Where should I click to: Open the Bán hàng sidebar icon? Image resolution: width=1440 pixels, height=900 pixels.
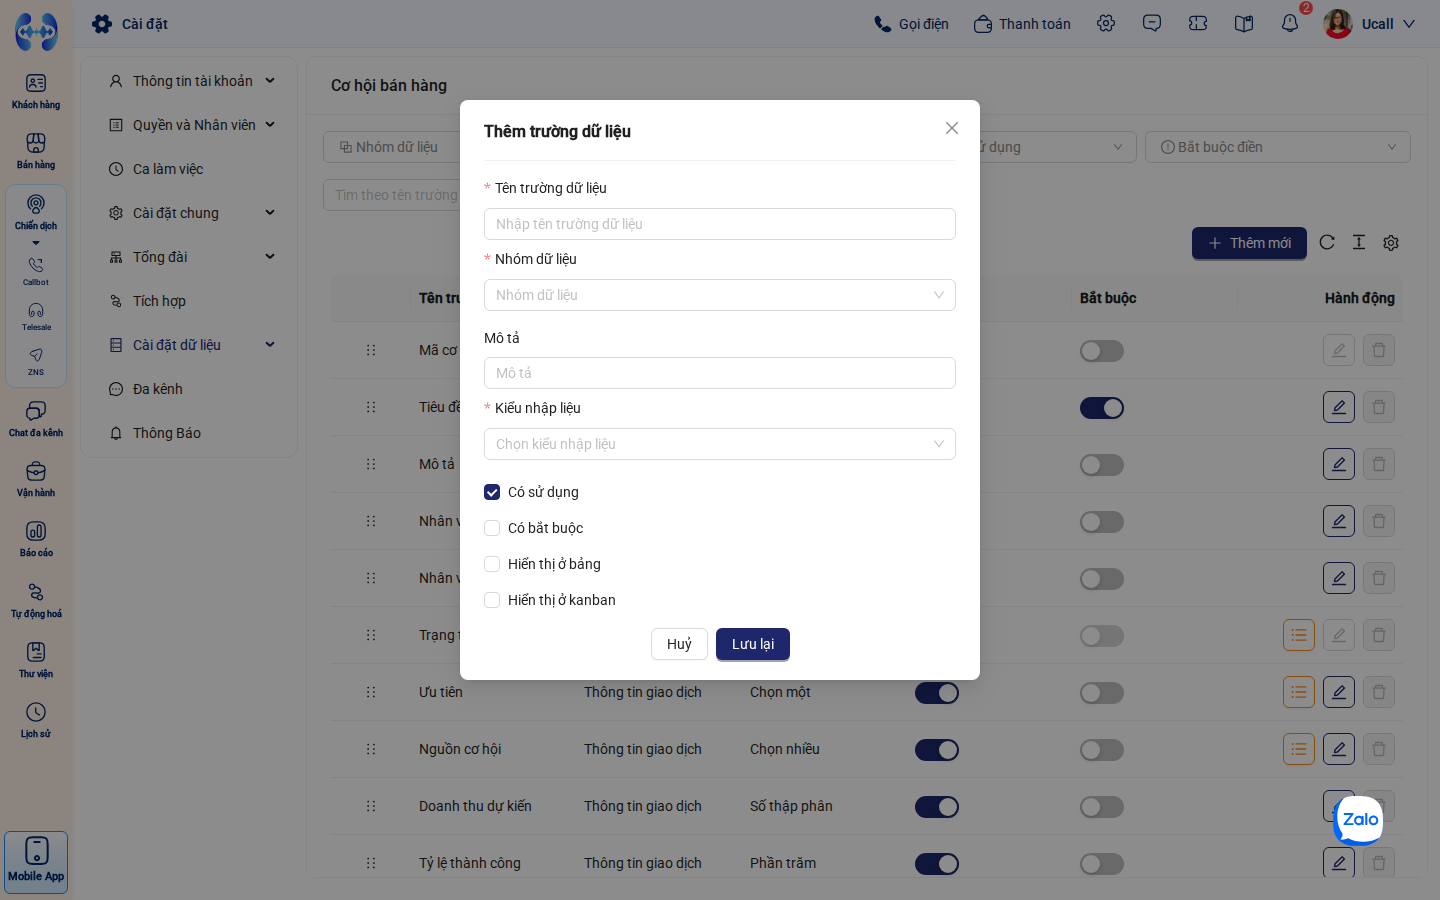pyautogui.click(x=36, y=151)
